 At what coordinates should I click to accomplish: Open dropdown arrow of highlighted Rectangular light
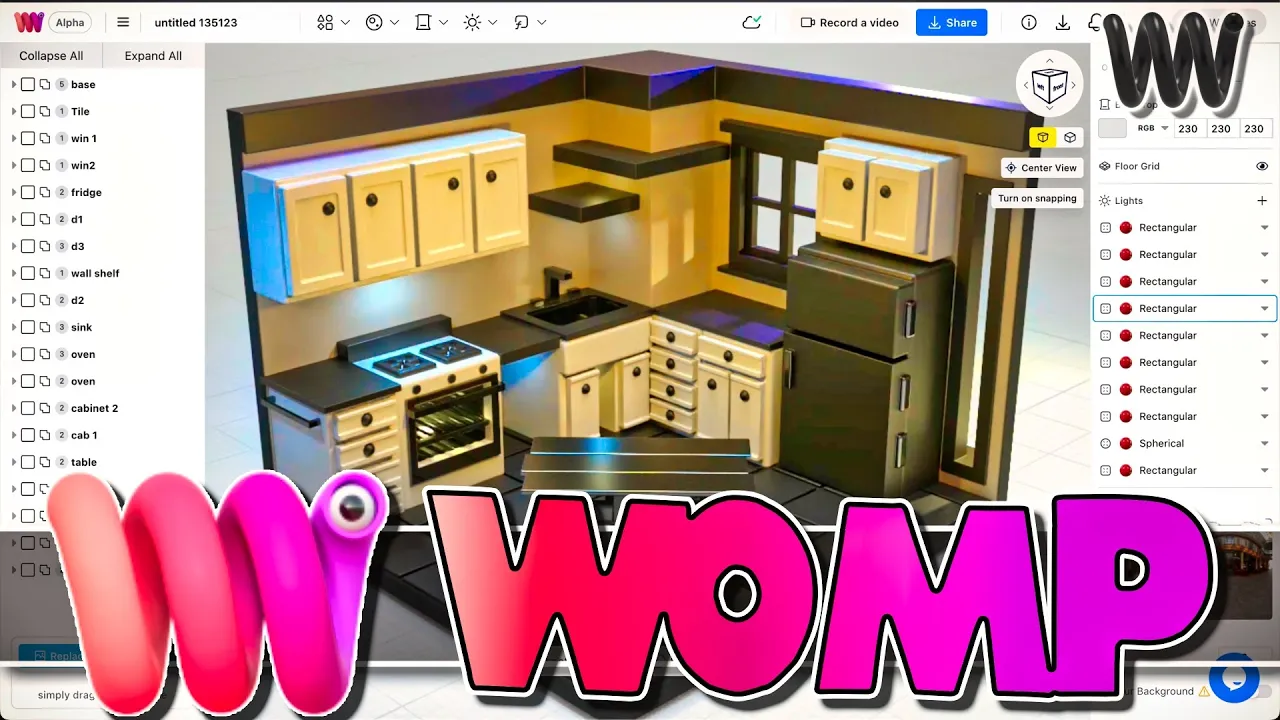pos(1264,308)
